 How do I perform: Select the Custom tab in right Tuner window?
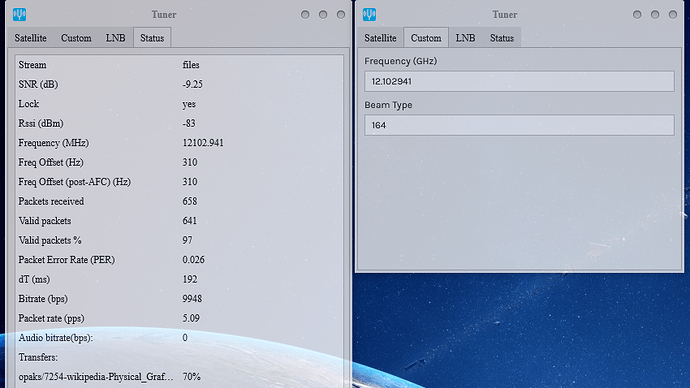(426, 38)
